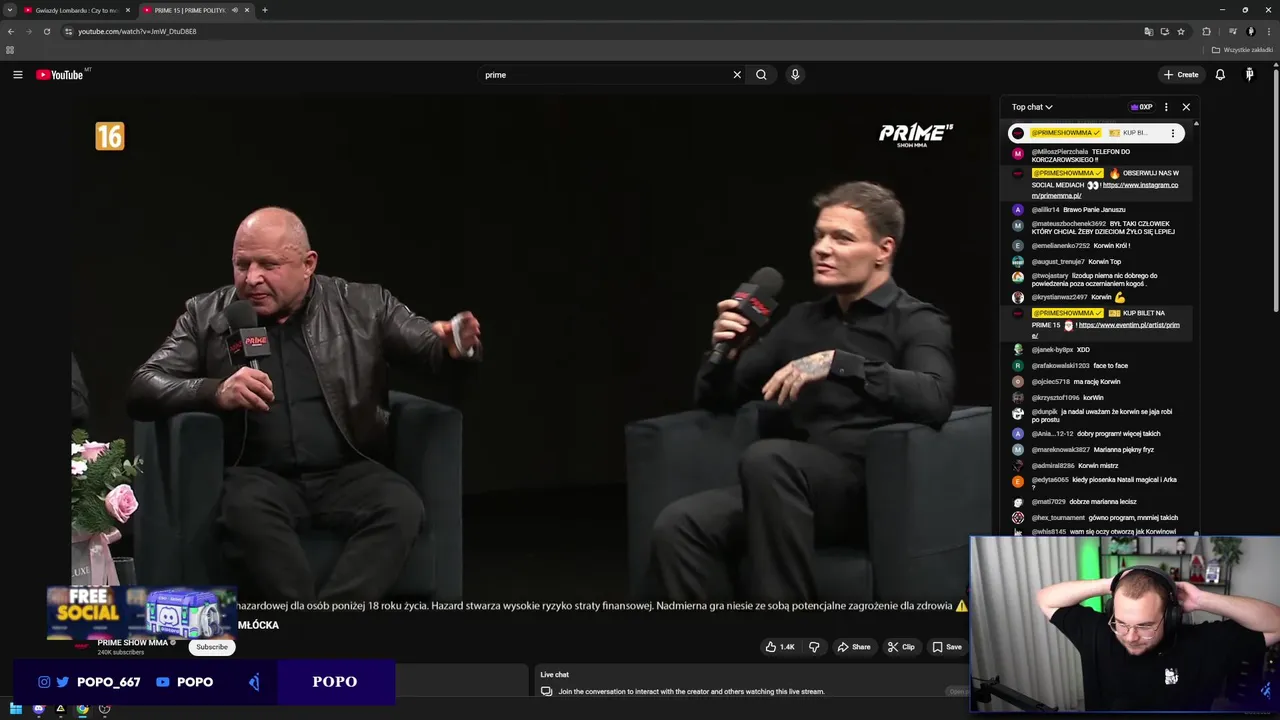Open Chrome apps grid in bookmarks bar

[x=10, y=50]
